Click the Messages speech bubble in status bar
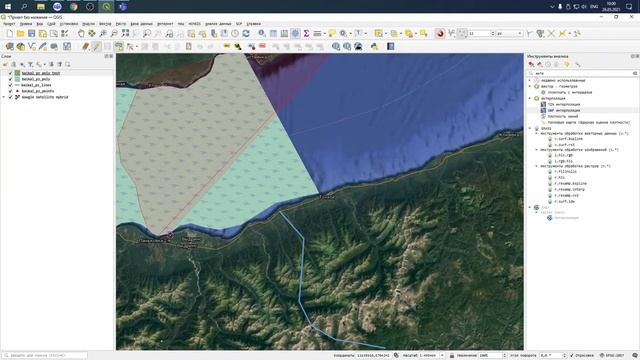The width and height of the screenshot is (640, 360). pos(635,356)
